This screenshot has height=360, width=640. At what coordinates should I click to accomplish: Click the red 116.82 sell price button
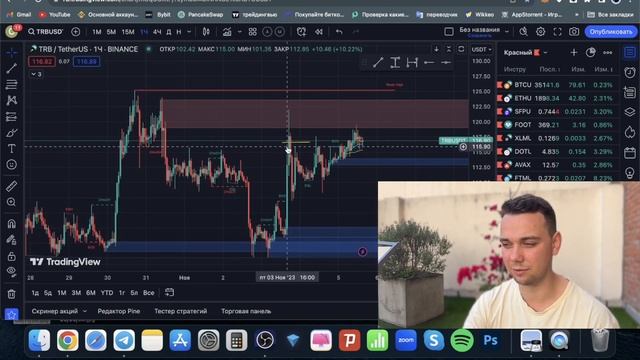pyautogui.click(x=41, y=62)
